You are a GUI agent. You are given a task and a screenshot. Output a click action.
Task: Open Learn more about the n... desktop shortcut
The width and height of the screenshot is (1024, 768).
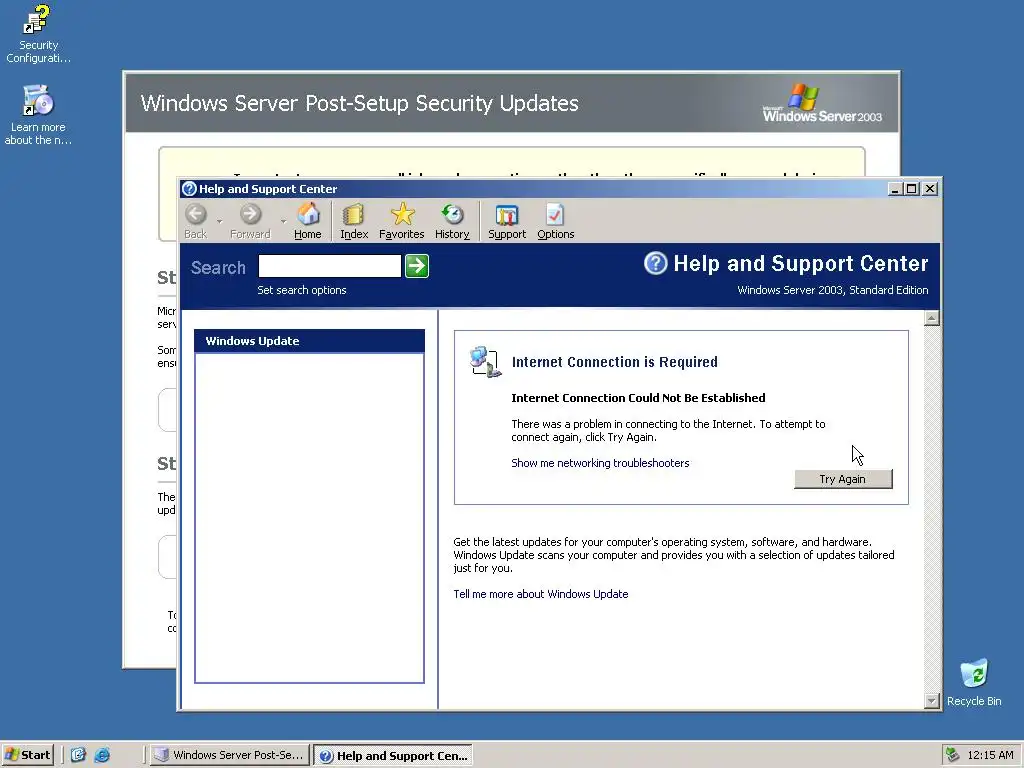[38, 115]
